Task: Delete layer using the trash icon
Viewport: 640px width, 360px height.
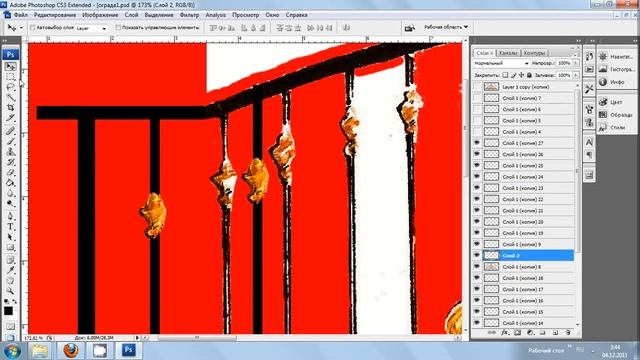Action: point(568,333)
